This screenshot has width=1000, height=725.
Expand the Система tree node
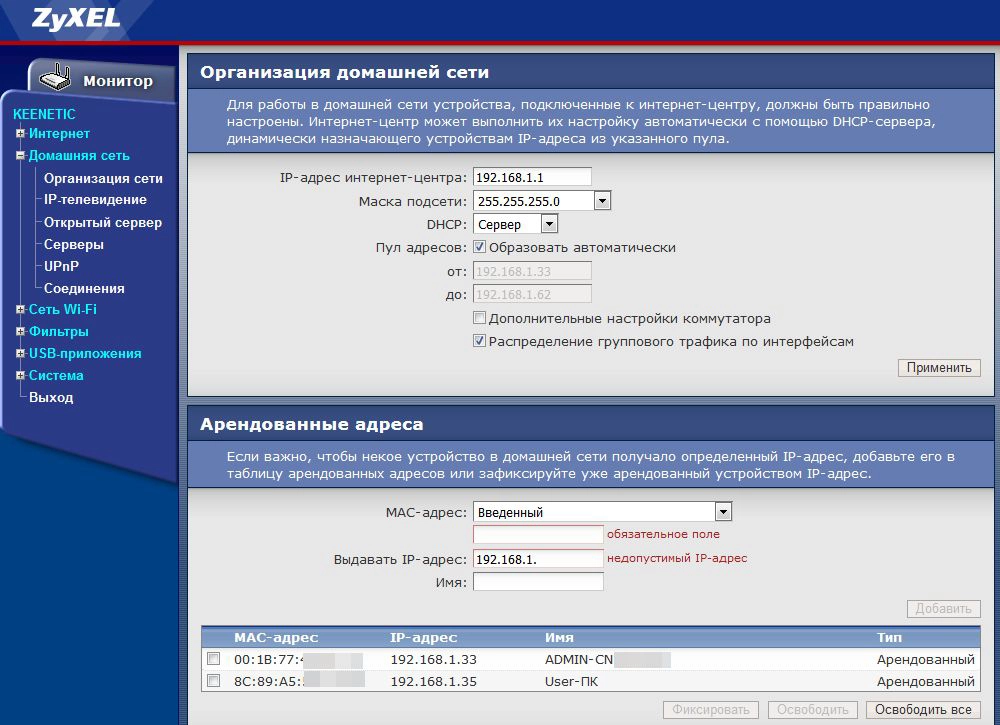[20, 376]
